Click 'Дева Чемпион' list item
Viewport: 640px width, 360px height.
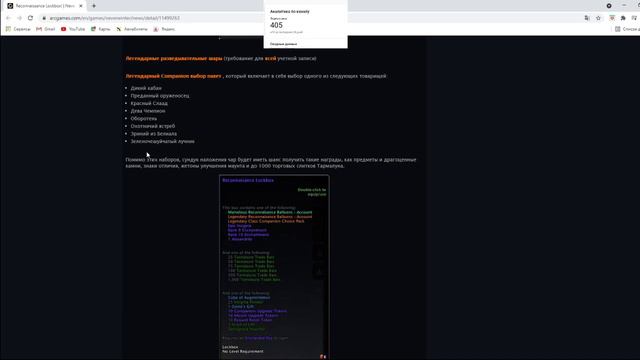(148, 111)
